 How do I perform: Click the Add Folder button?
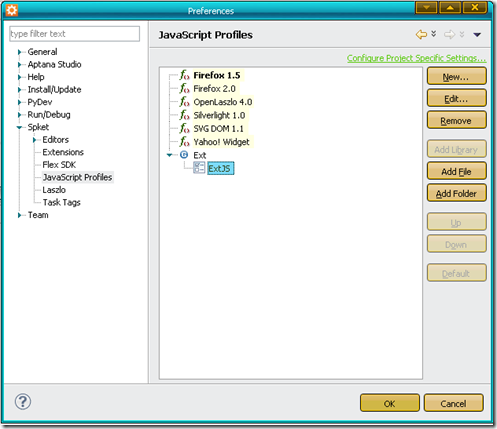pos(456,193)
